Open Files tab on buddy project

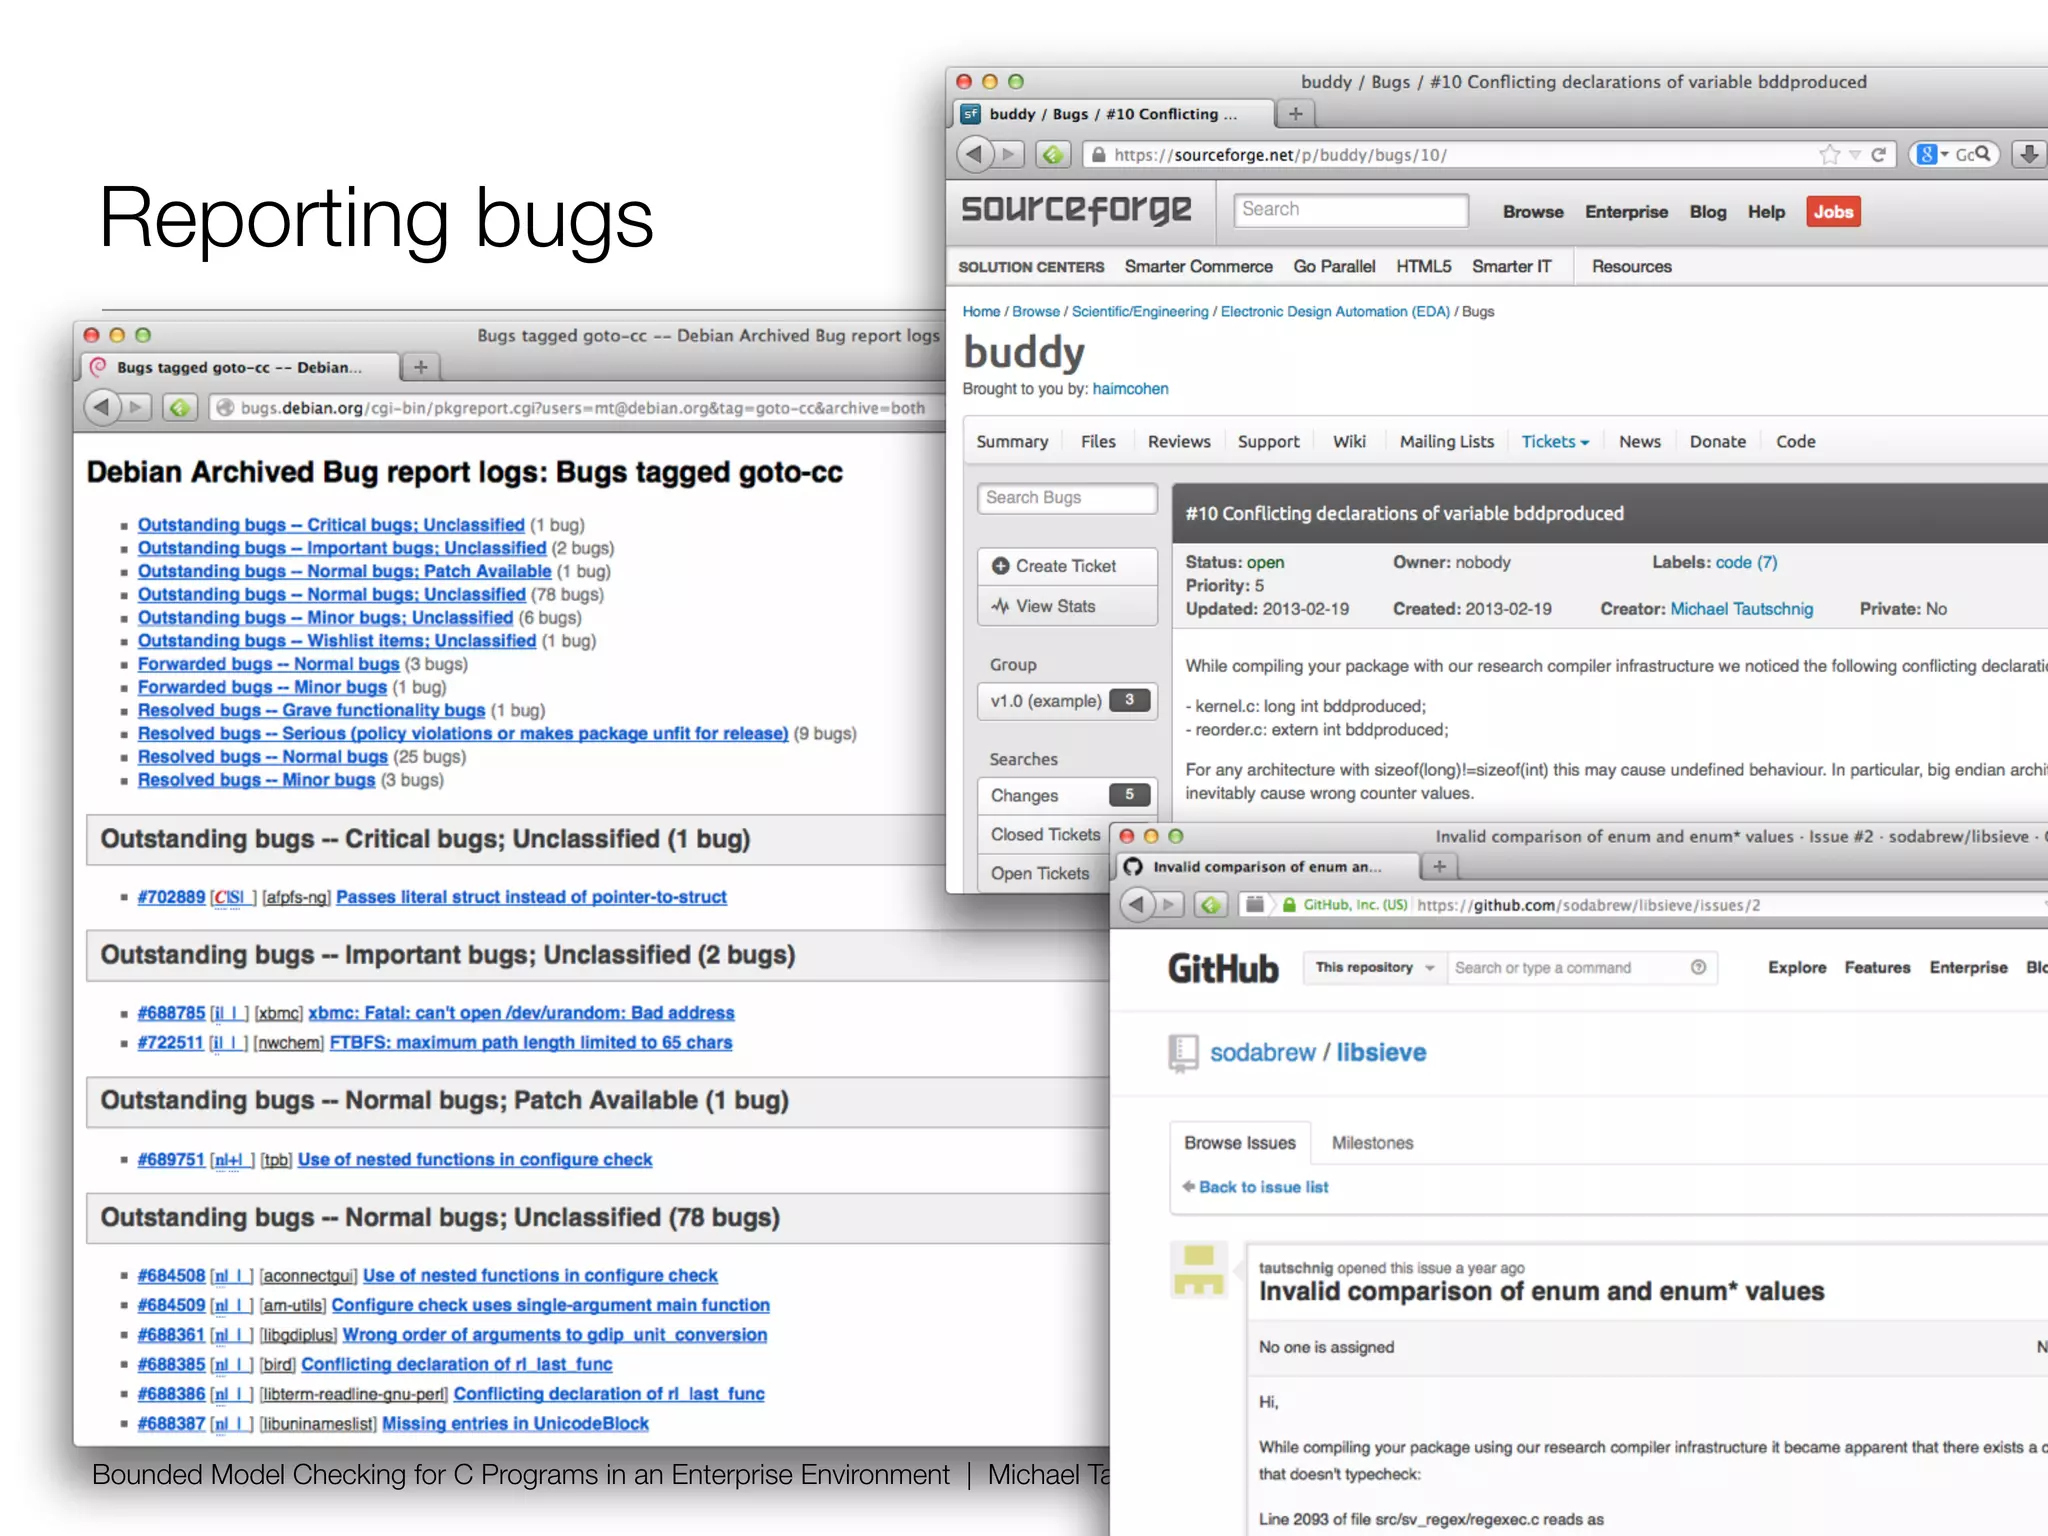[x=1098, y=441]
